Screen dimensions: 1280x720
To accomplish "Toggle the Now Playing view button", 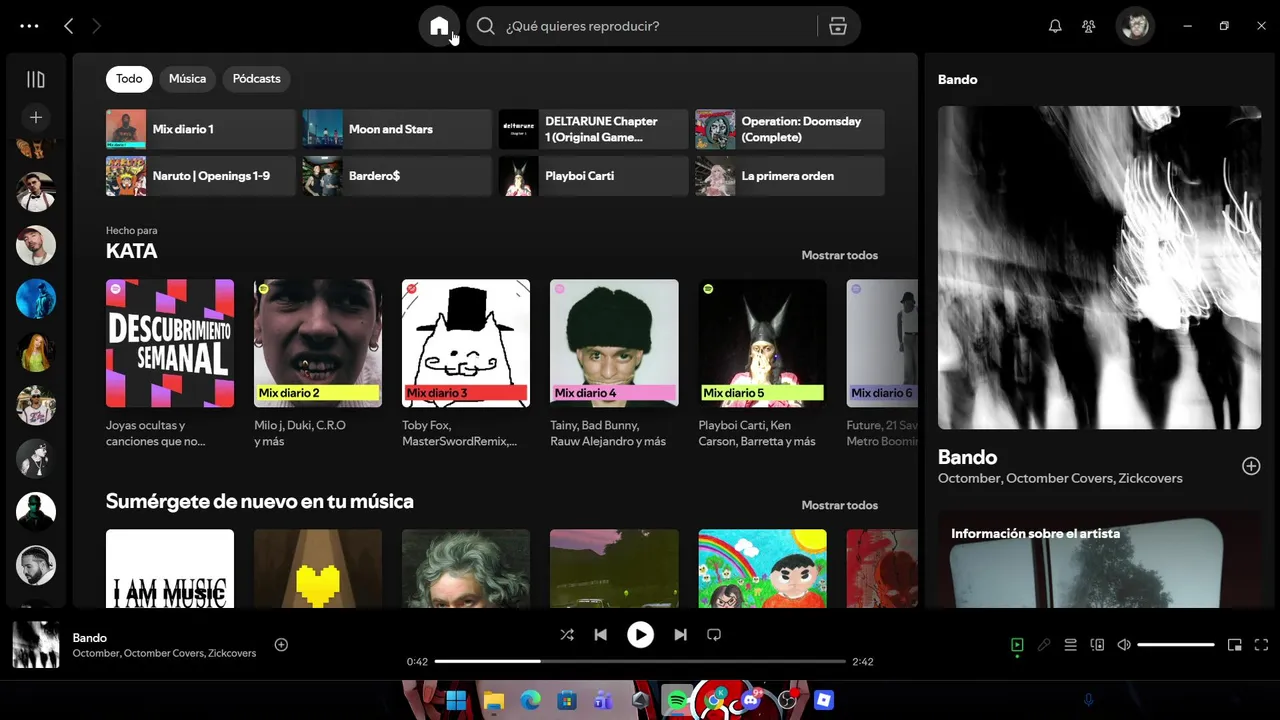I will point(1017,645).
